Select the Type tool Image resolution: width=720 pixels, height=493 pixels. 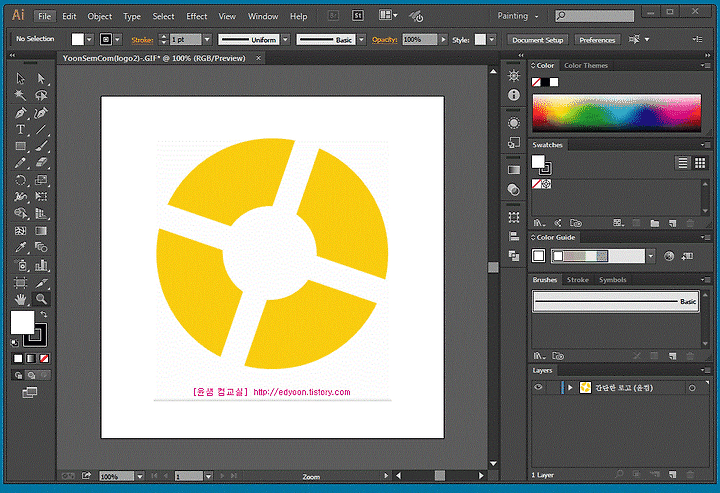point(20,129)
